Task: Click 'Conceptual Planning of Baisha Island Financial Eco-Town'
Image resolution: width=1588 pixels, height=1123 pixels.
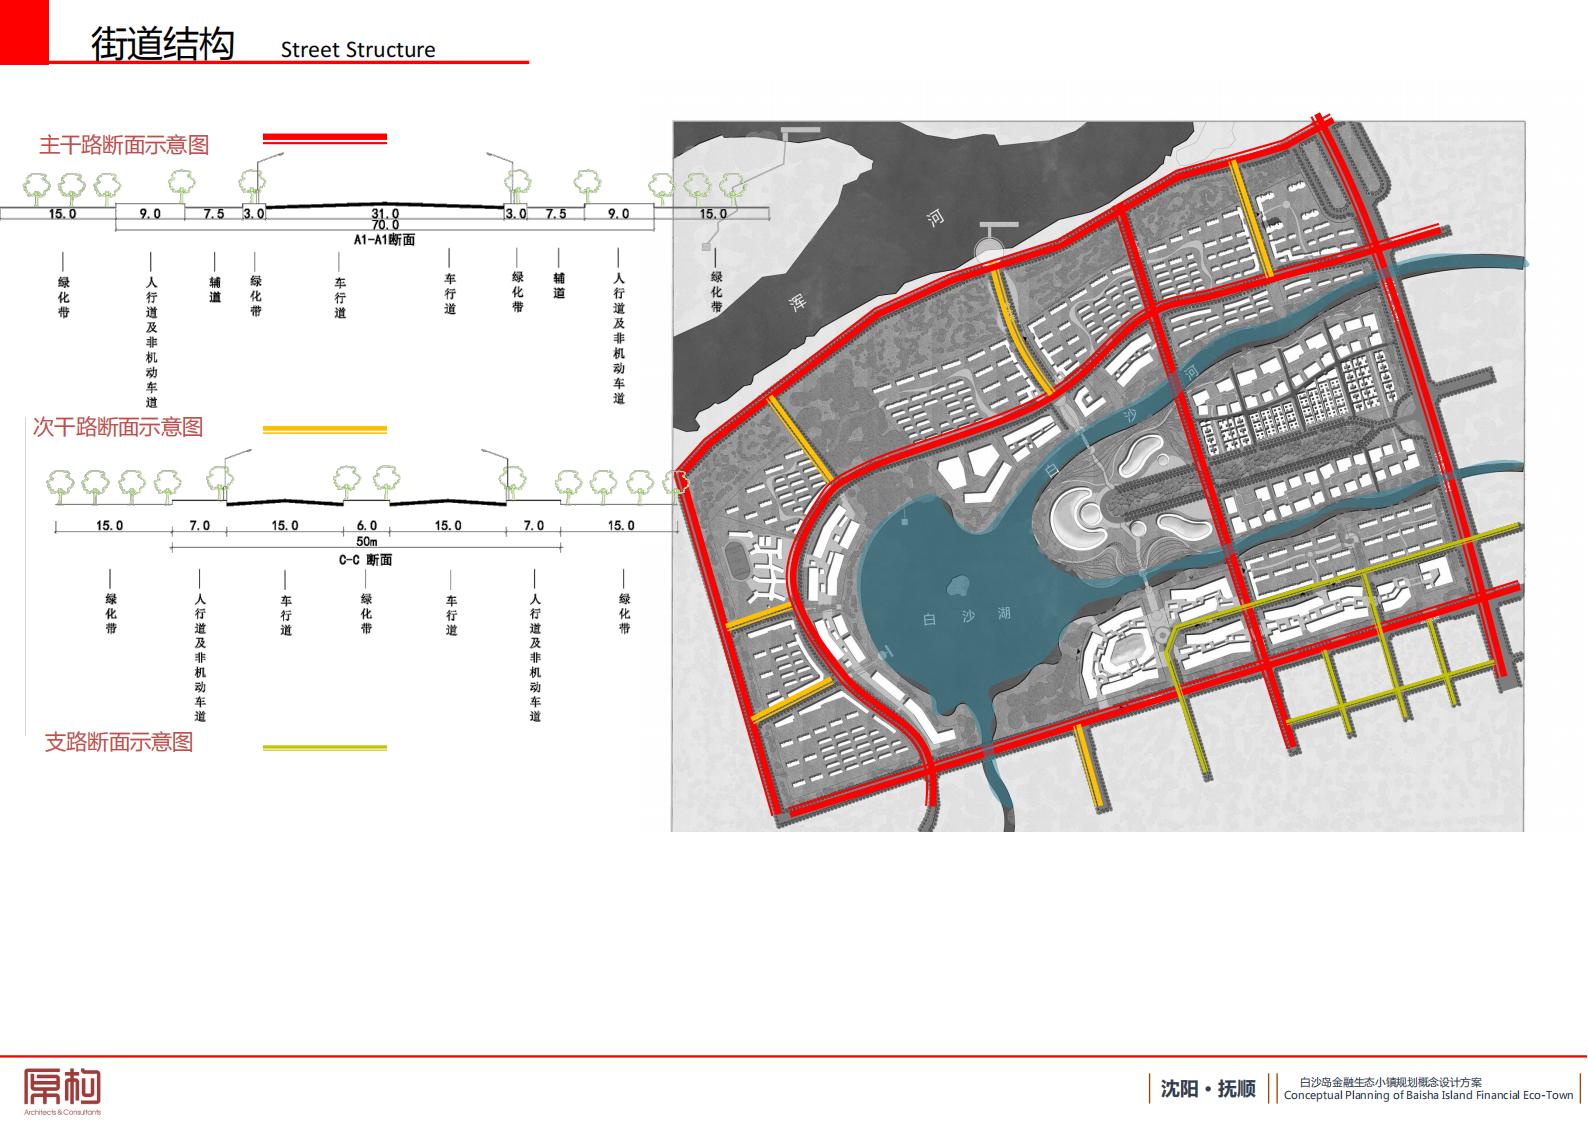Action: click(1428, 1095)
